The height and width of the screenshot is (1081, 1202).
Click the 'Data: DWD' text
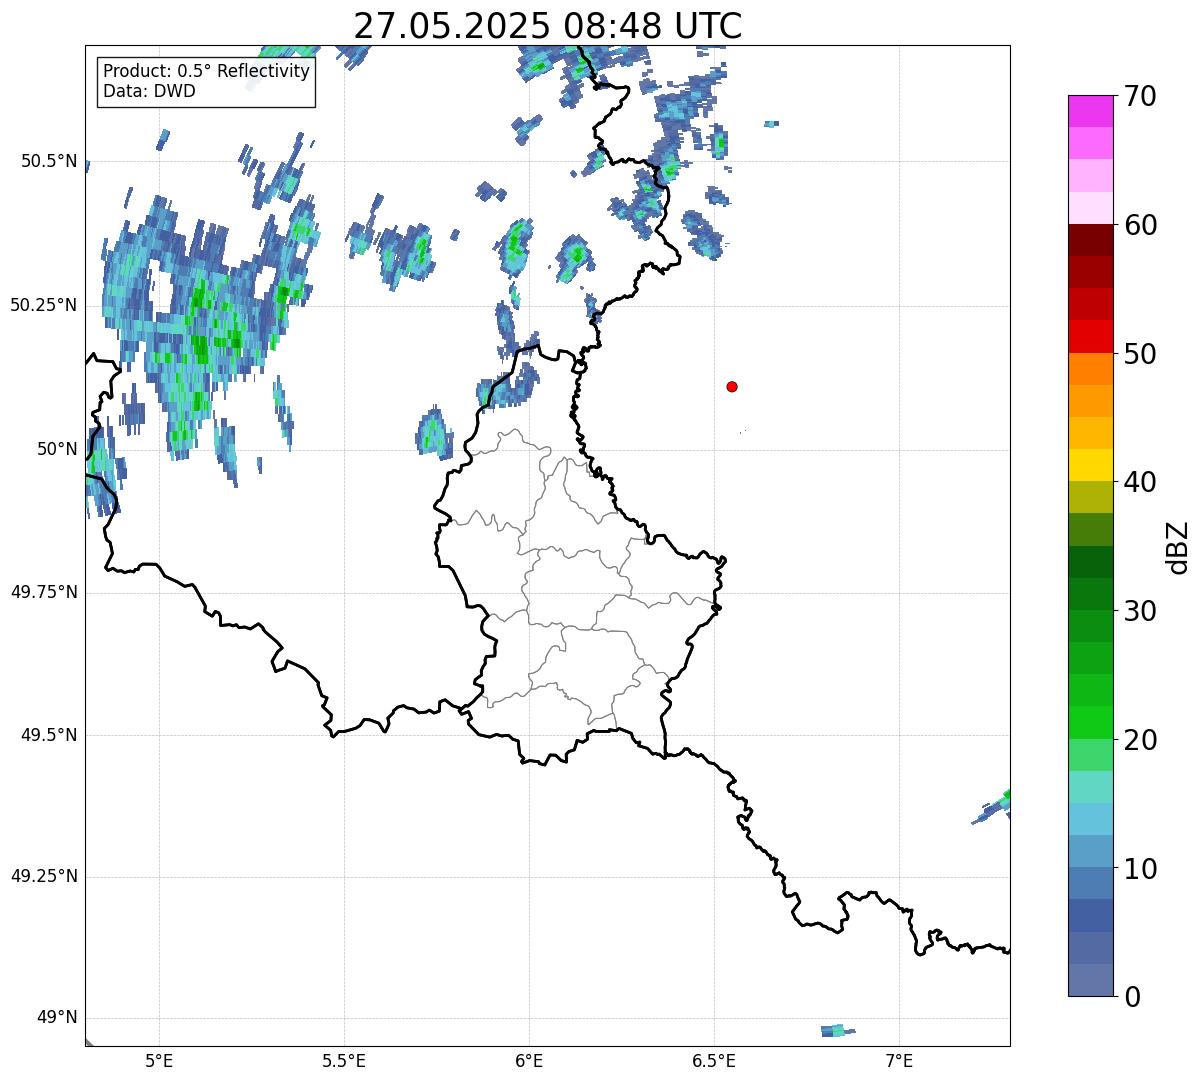tap(149, 91)
